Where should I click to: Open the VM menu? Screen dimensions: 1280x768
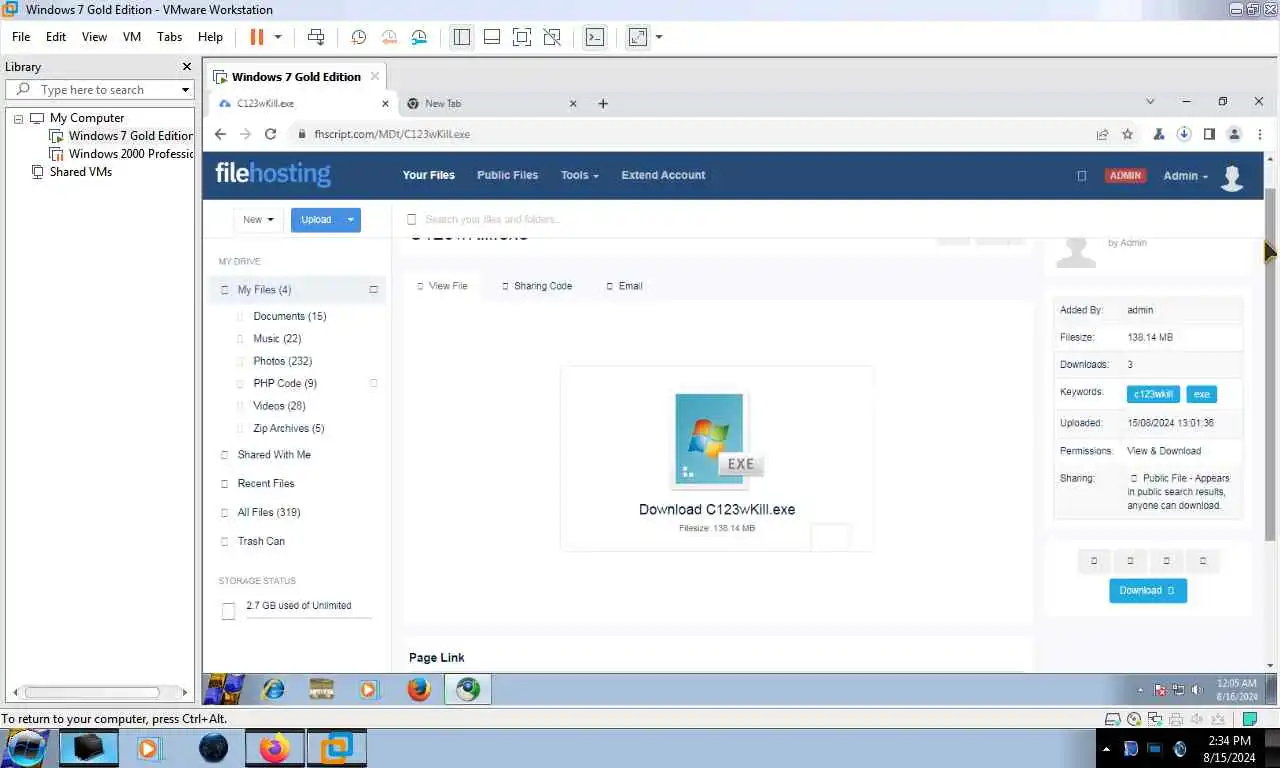tap(132, 37)
